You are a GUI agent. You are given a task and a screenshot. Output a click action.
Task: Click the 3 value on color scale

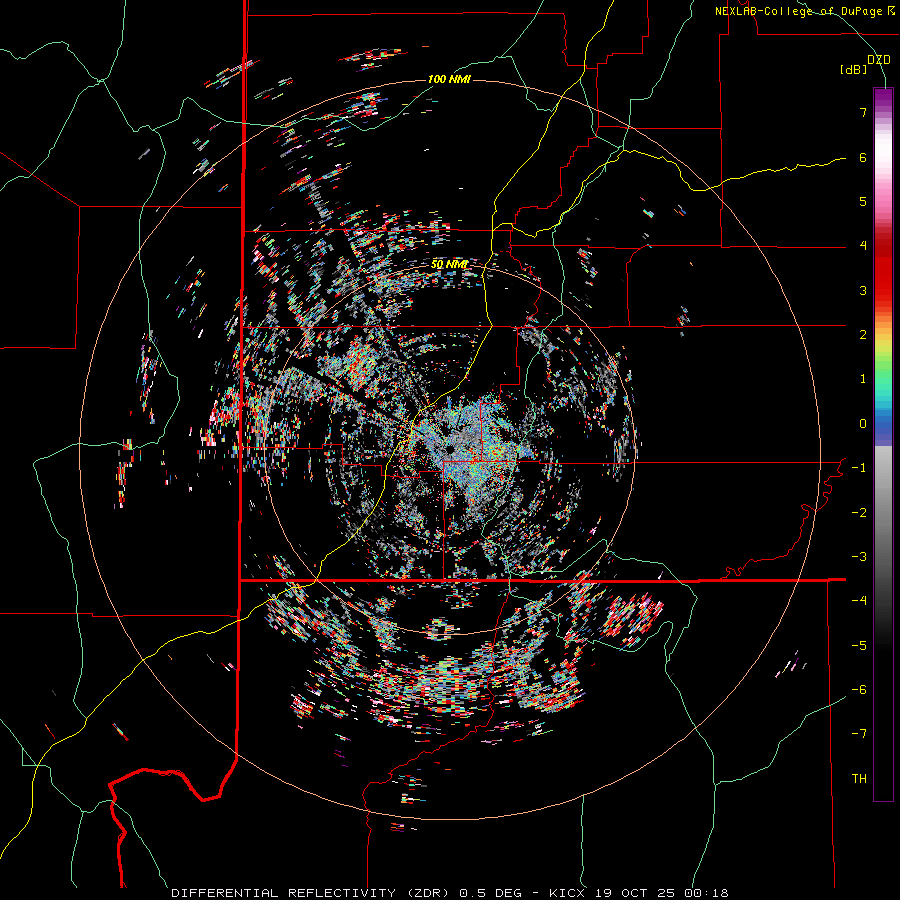click(863, 290)
